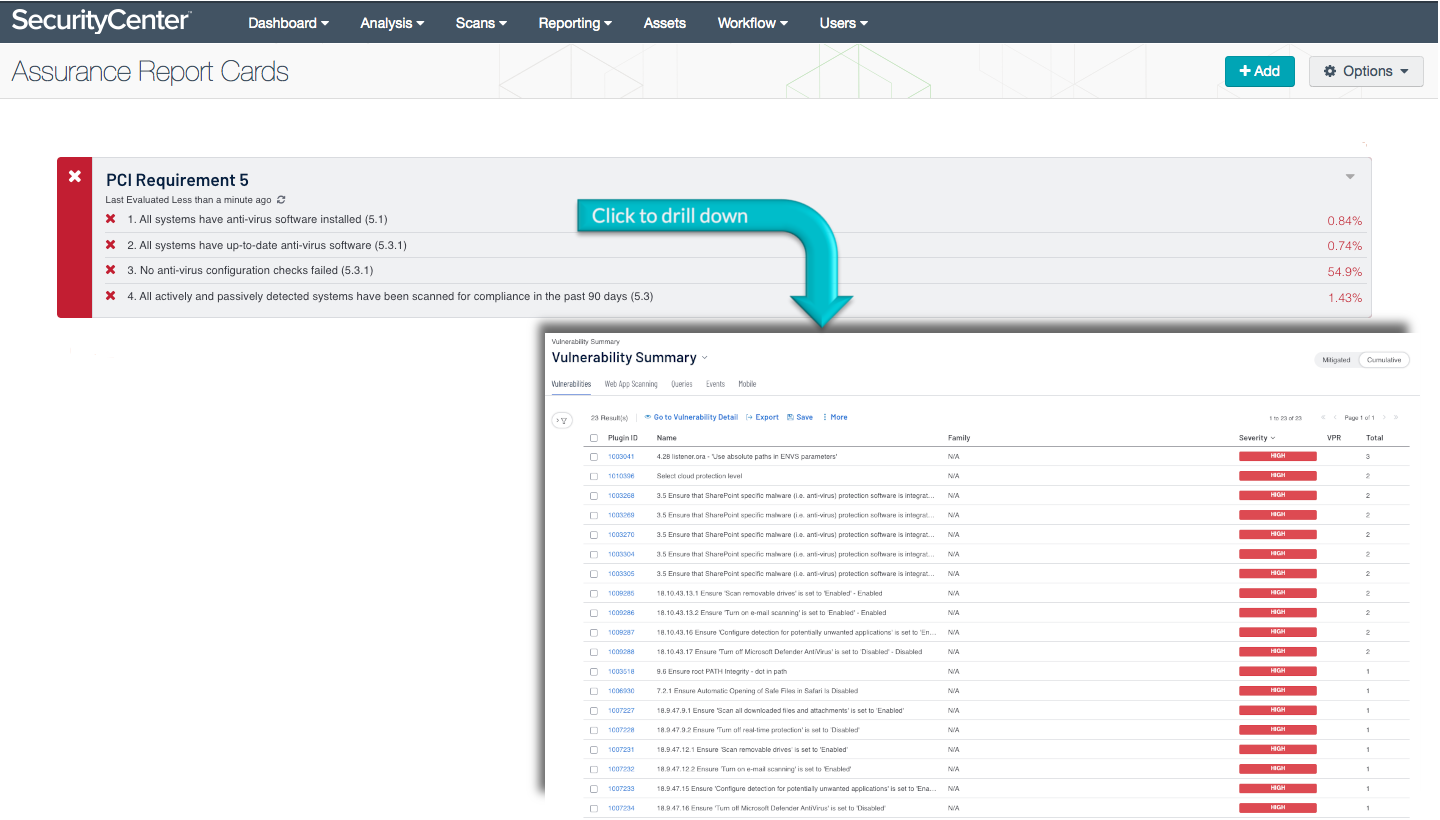This screenshot has width=1440, height=820.
Task: Open plugin ID 1003041 link
Action: click(621, 456)
